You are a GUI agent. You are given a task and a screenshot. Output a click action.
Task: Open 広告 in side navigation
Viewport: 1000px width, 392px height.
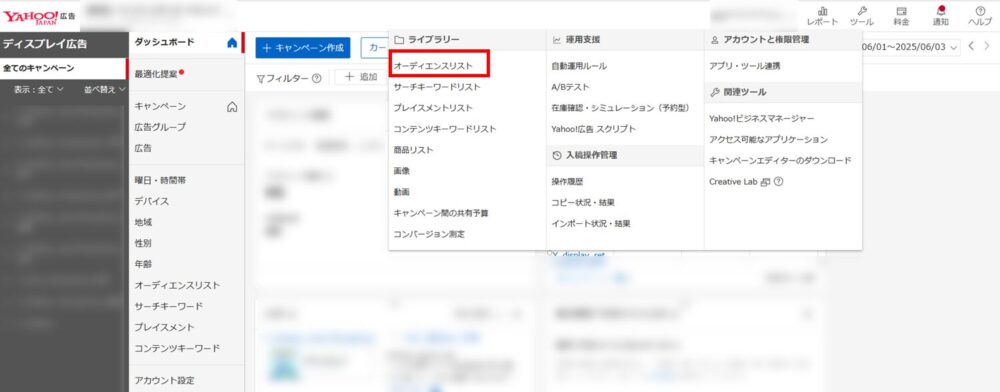coord(143,148)
